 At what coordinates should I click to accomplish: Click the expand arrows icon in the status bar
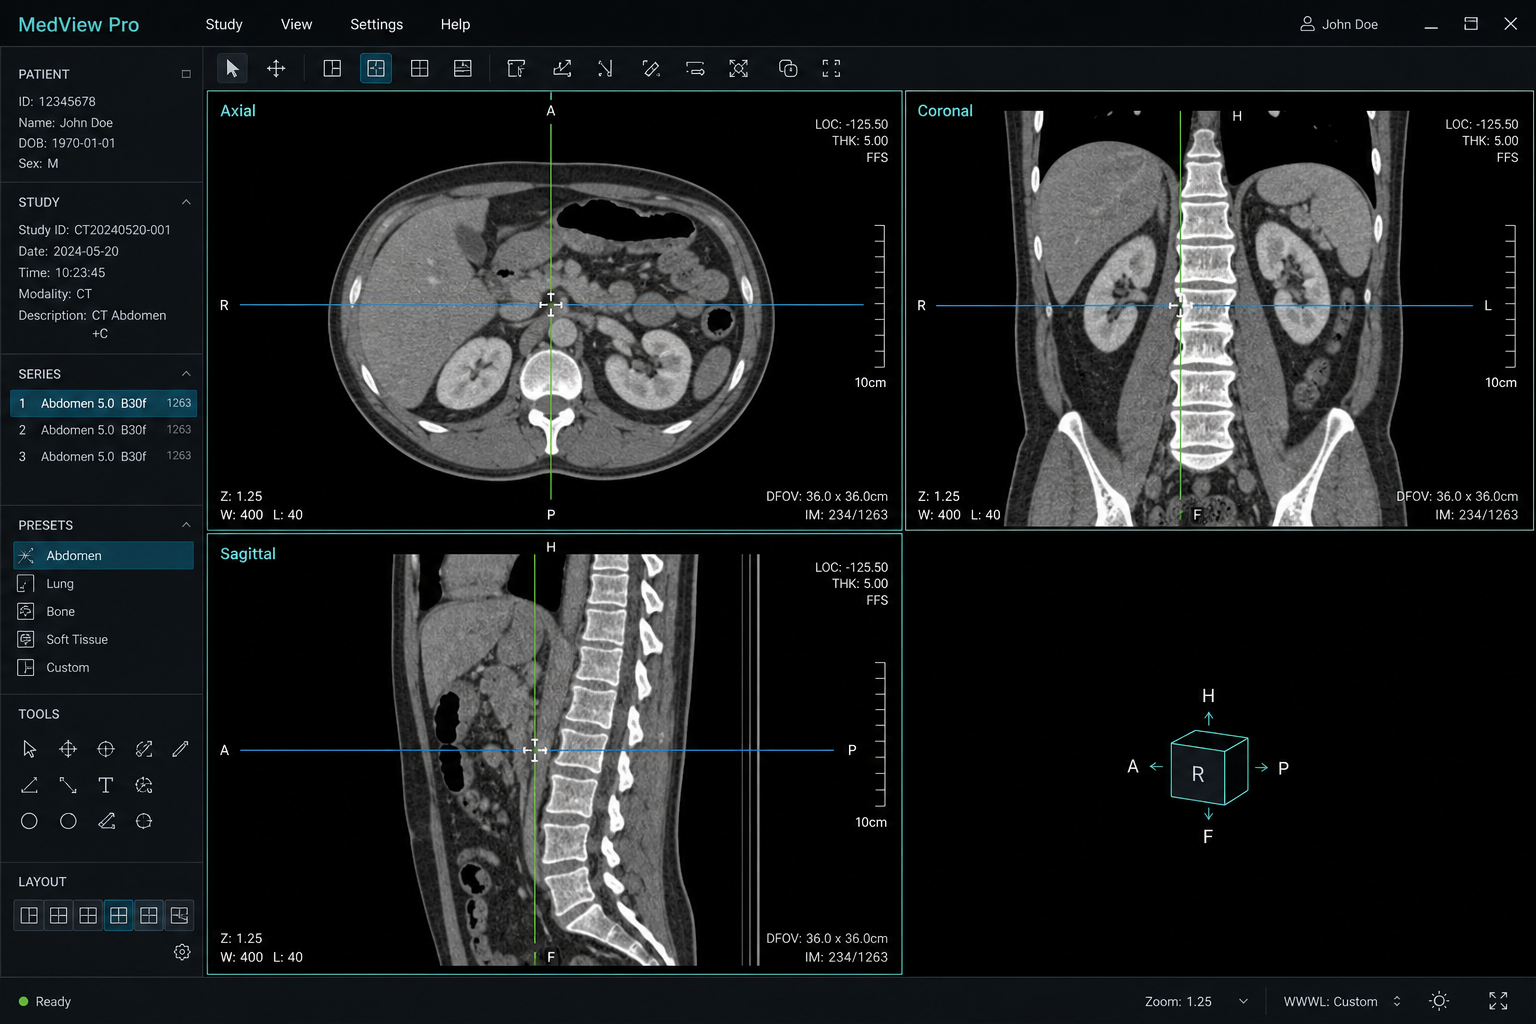[x=1498, y=1001]
